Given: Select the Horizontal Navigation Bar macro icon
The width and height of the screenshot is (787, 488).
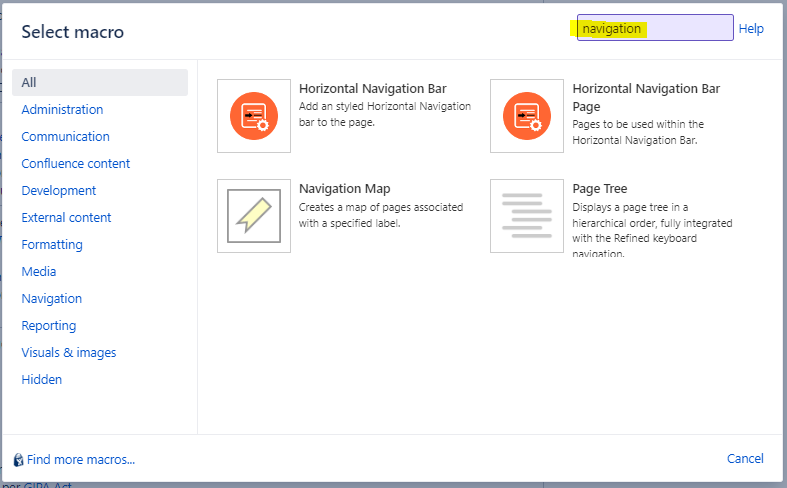Looking at the screenshot, I should [254, 116].
